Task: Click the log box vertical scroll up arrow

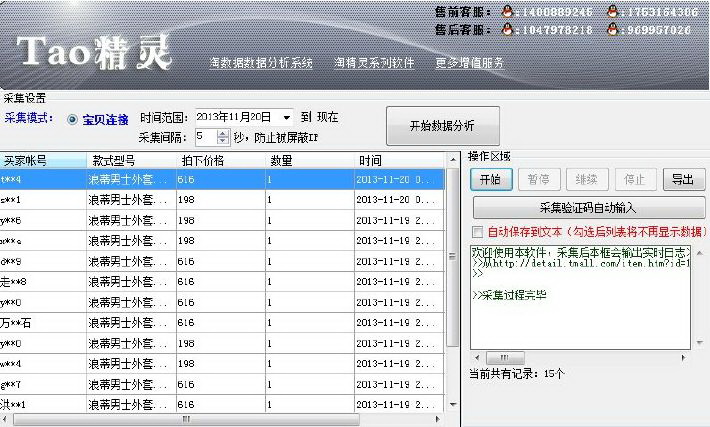Action: coord(700,253)
